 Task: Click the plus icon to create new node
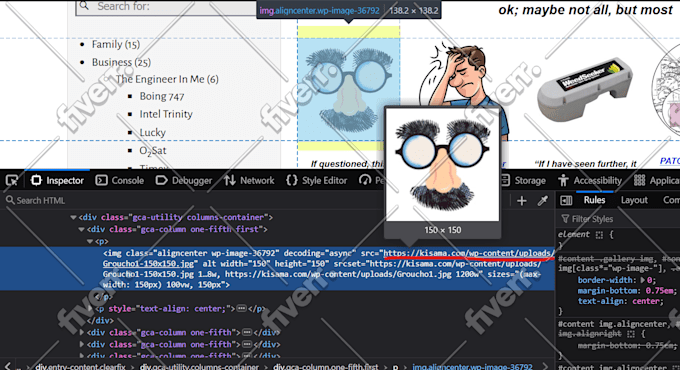pos(522,201)
